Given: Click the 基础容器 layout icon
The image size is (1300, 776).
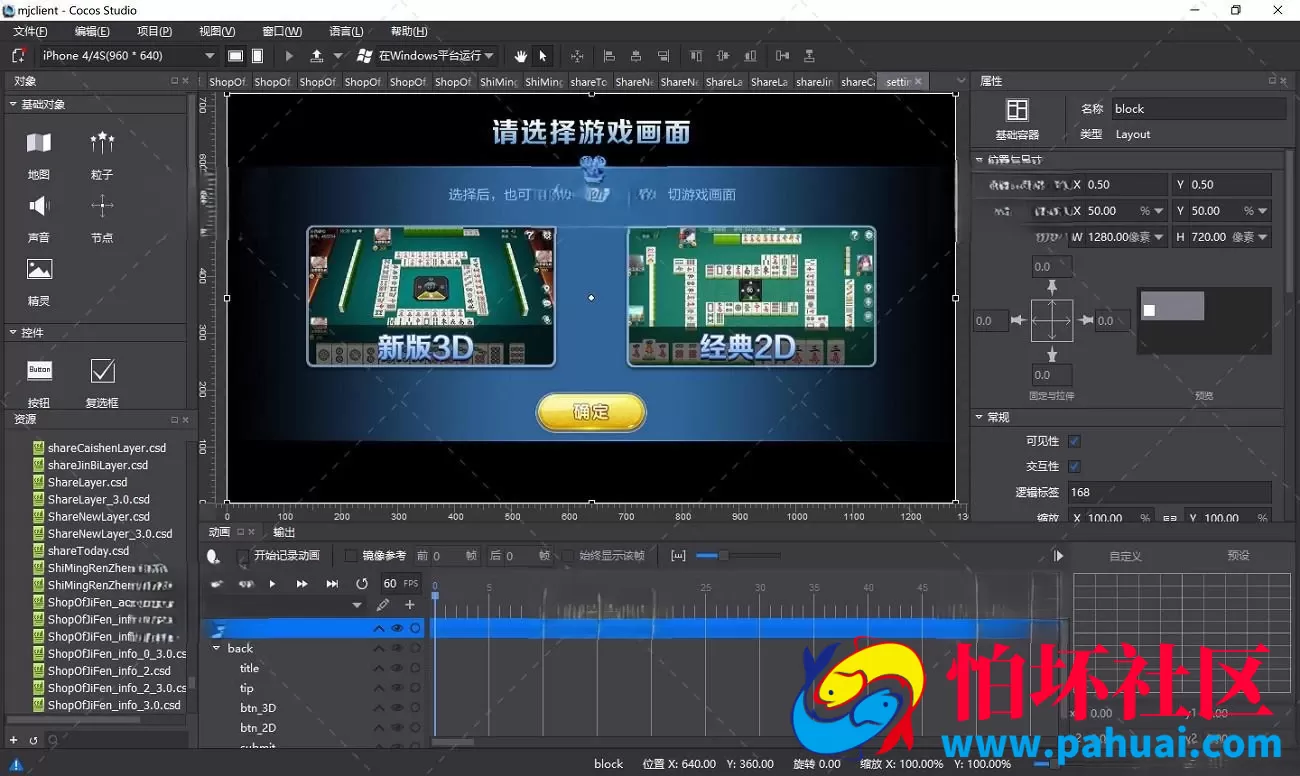Looking at the screenshot, I should click(1017, 110).
